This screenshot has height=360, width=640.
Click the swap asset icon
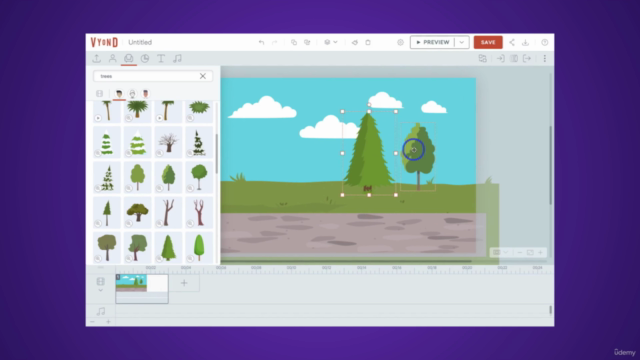(x=482, y=58)
